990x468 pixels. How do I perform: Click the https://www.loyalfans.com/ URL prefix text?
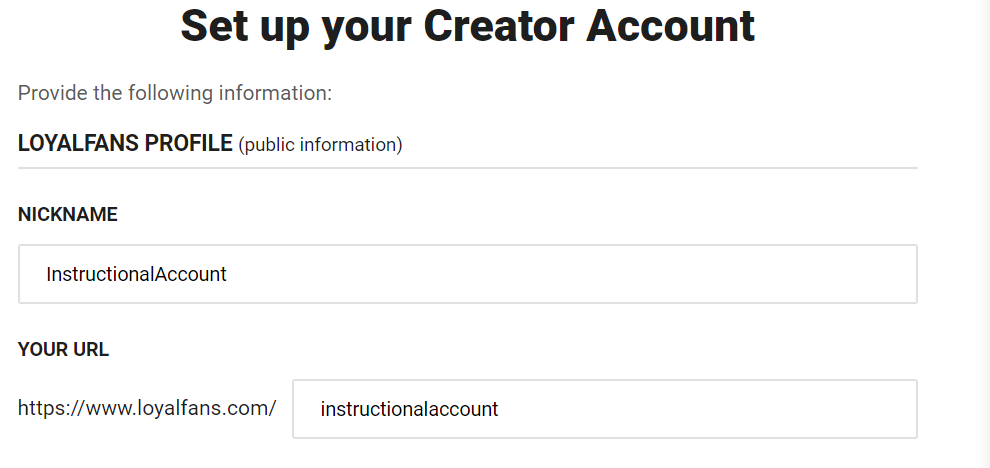point(147,409)
